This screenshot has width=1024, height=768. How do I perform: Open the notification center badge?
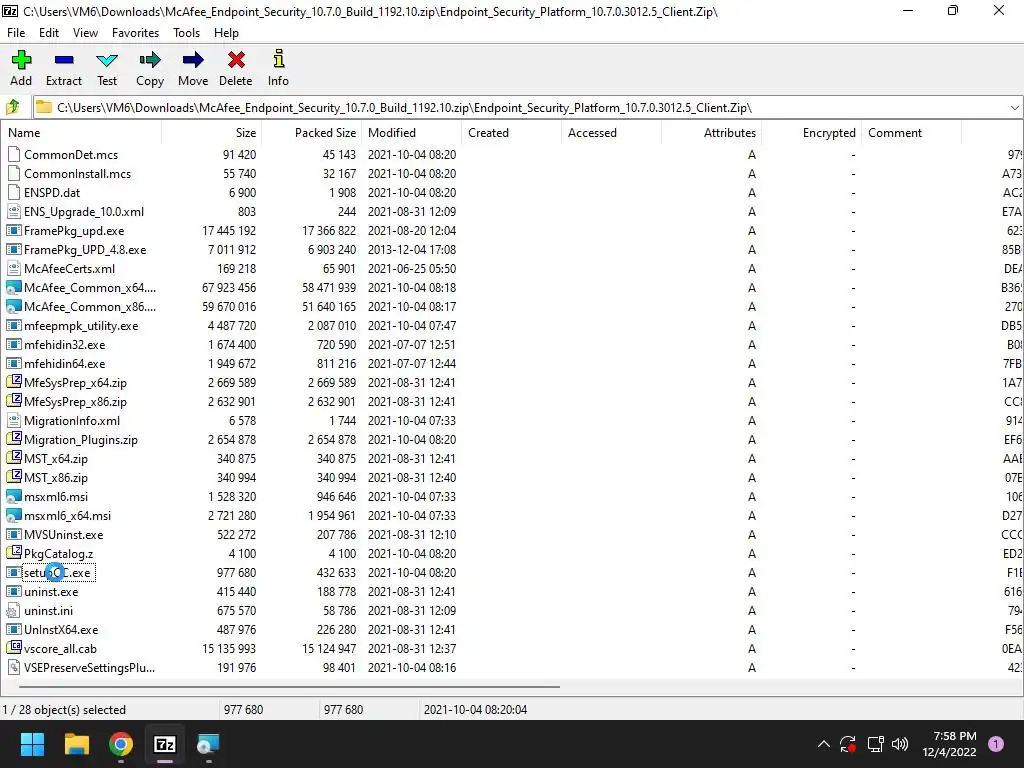pos(996,744)
